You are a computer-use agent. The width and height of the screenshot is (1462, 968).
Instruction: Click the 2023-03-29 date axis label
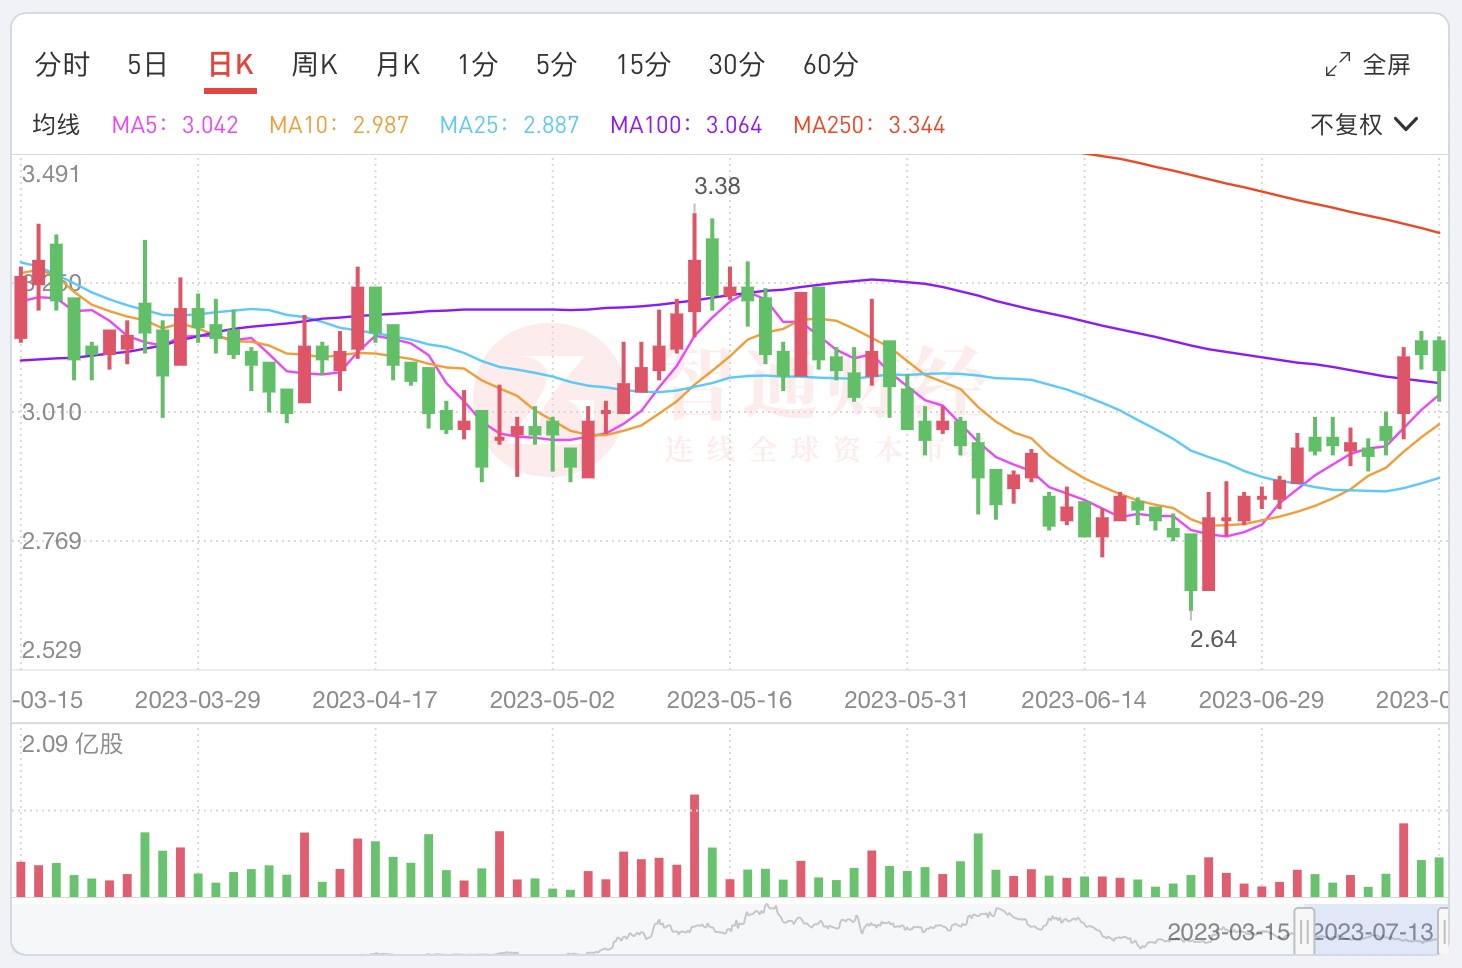198,700
